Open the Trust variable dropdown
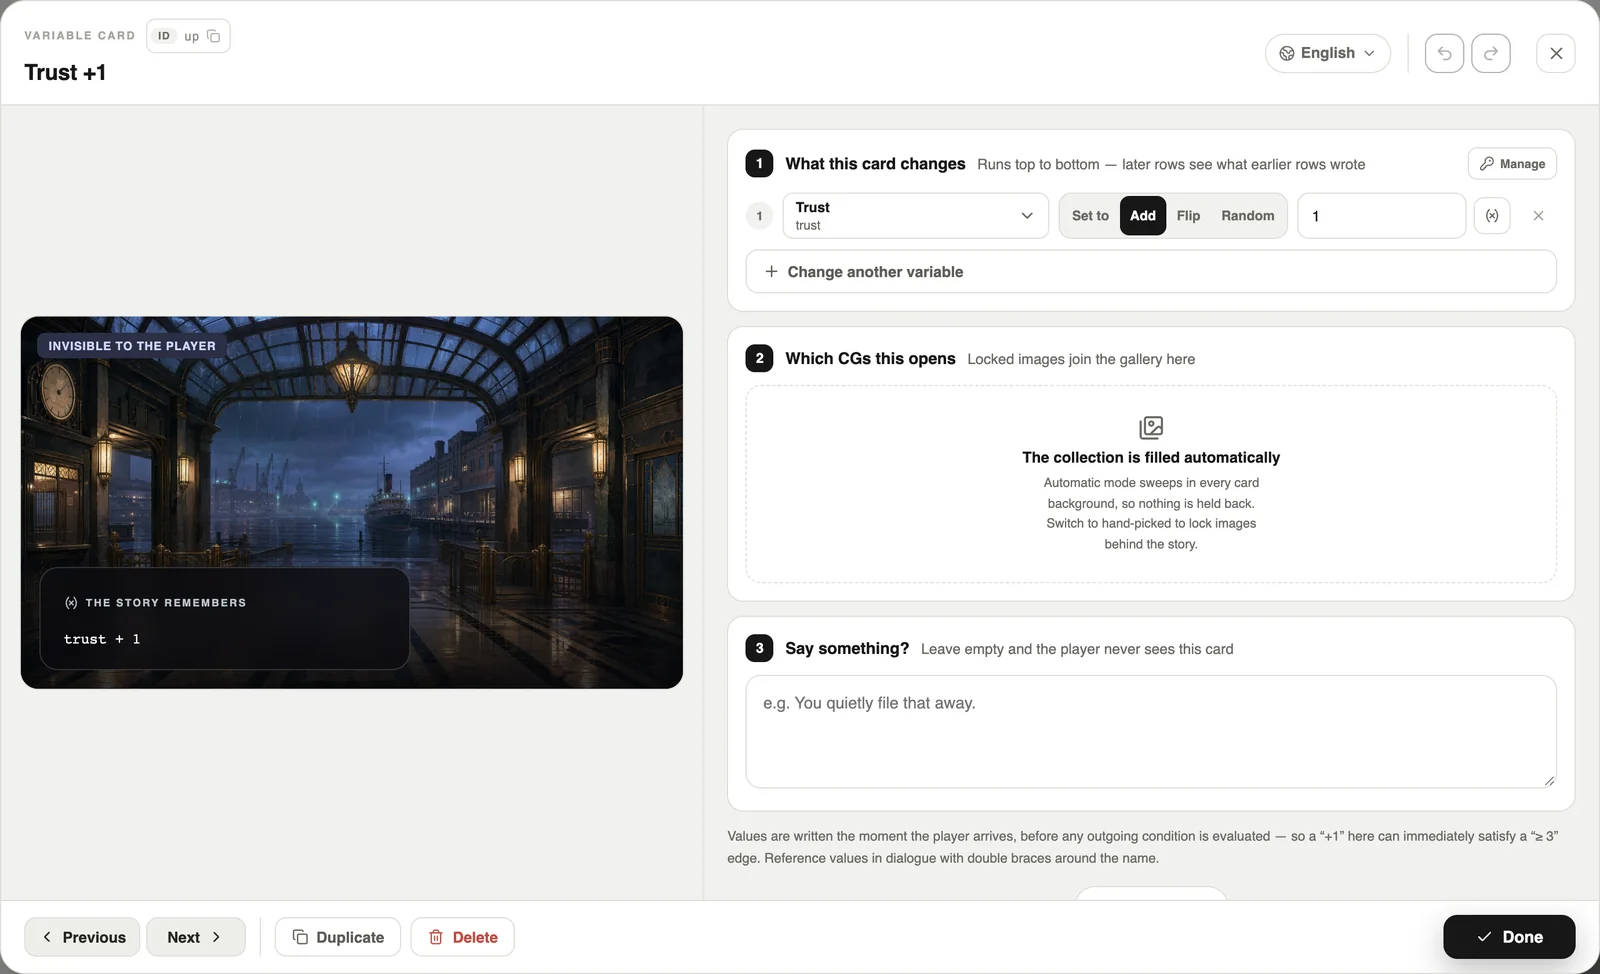This screenshot has height=974, width=1600. [x=915, y=216]
